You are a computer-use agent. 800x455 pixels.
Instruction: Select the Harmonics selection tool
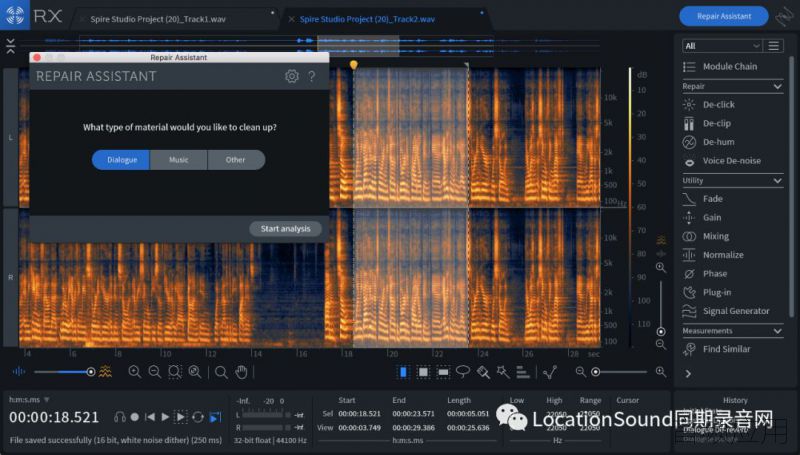coord(523,372)
